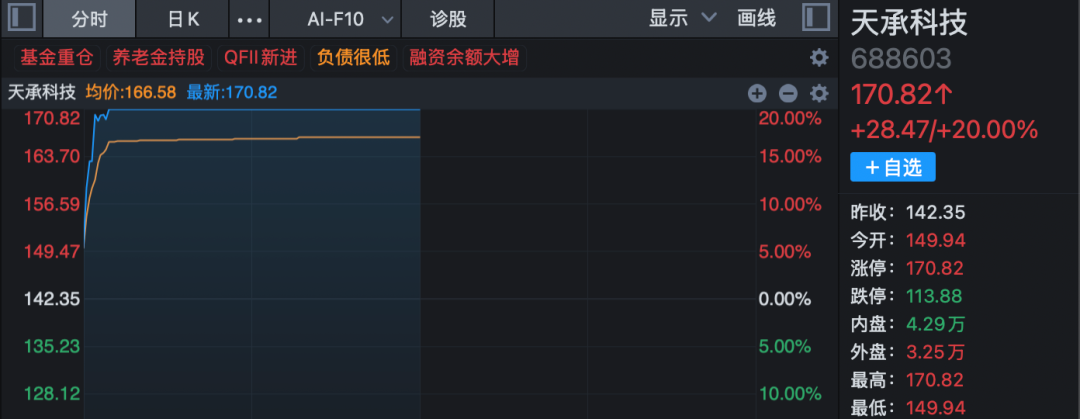Toggle the right sidebar panel icon

[x=816, y=18]
